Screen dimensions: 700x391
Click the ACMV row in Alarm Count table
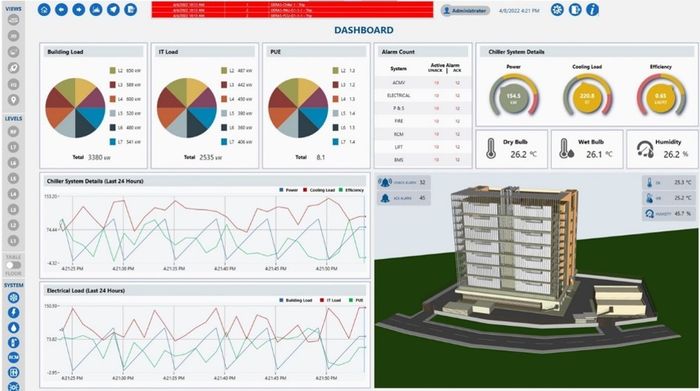(422, 83)
